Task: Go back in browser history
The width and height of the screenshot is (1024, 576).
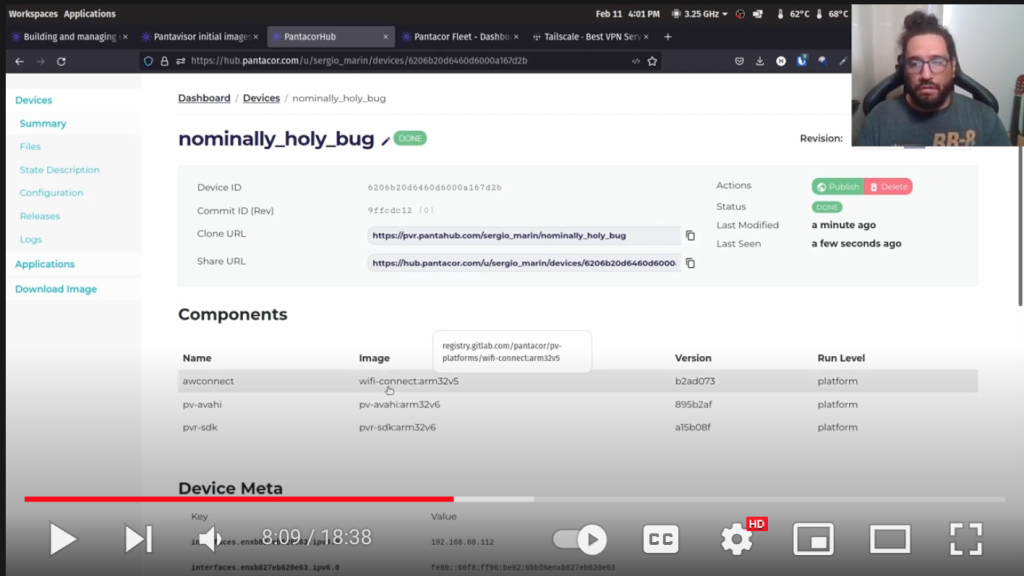Action: tap(20, 61)
